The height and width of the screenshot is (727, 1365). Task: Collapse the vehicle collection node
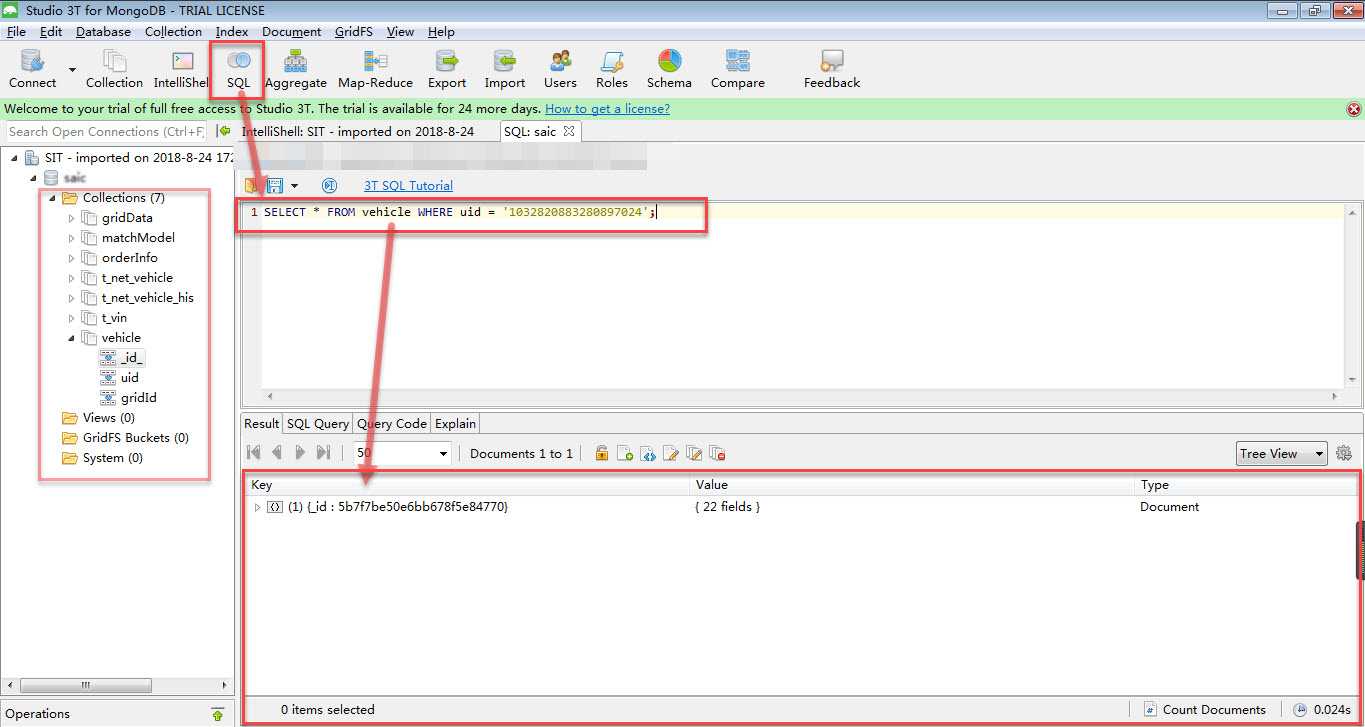coord(71,337)
